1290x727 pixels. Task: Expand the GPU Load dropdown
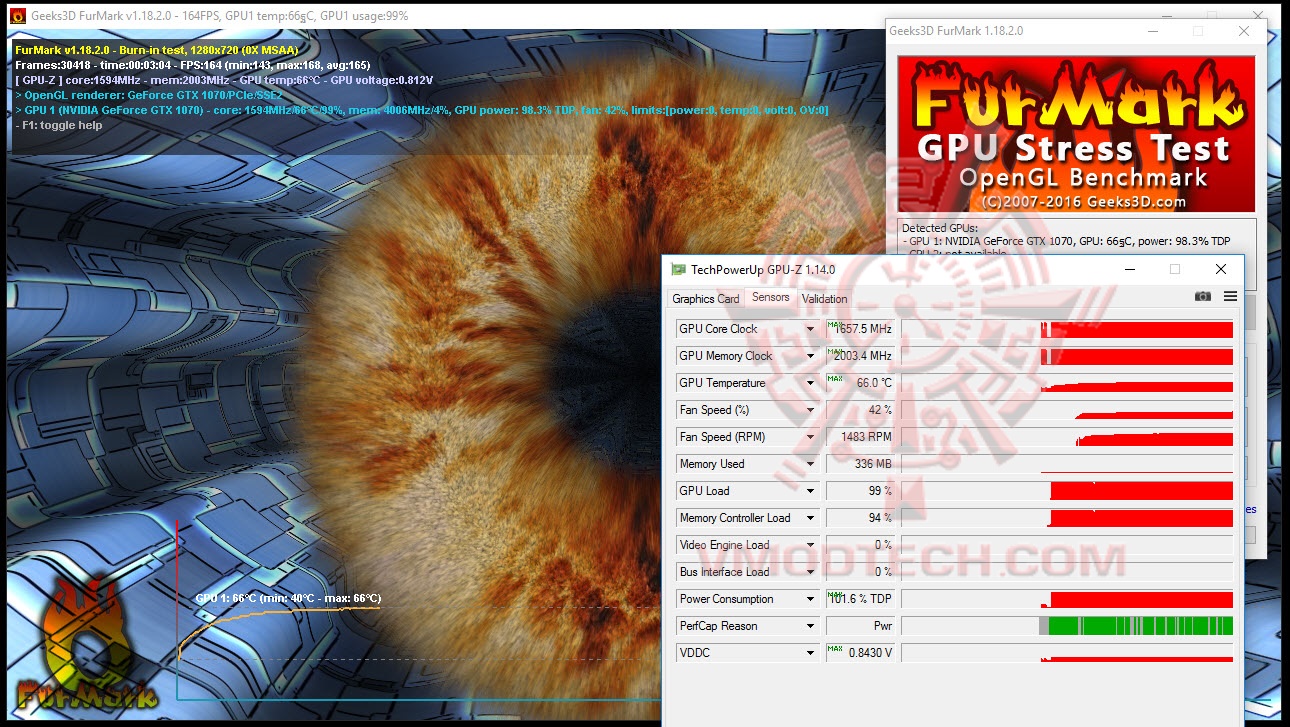[811, 491]
